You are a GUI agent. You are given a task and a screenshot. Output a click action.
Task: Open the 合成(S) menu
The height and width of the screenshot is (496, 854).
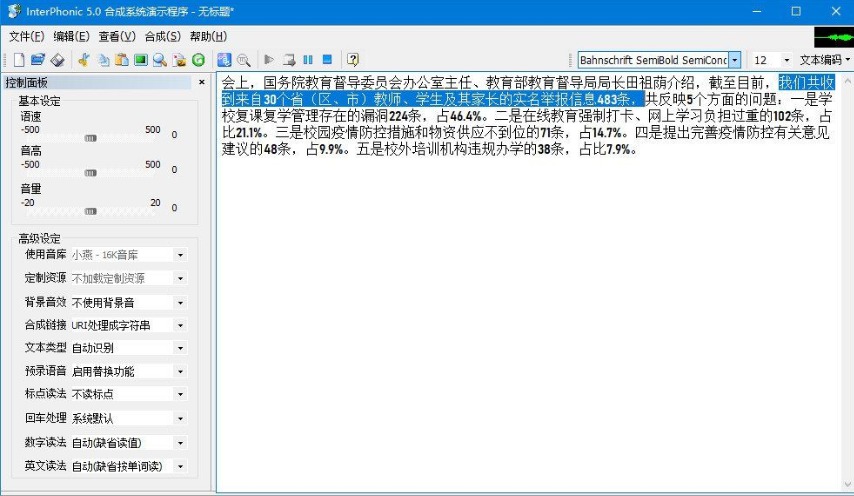pyautogui.click(x=162, y=36)
